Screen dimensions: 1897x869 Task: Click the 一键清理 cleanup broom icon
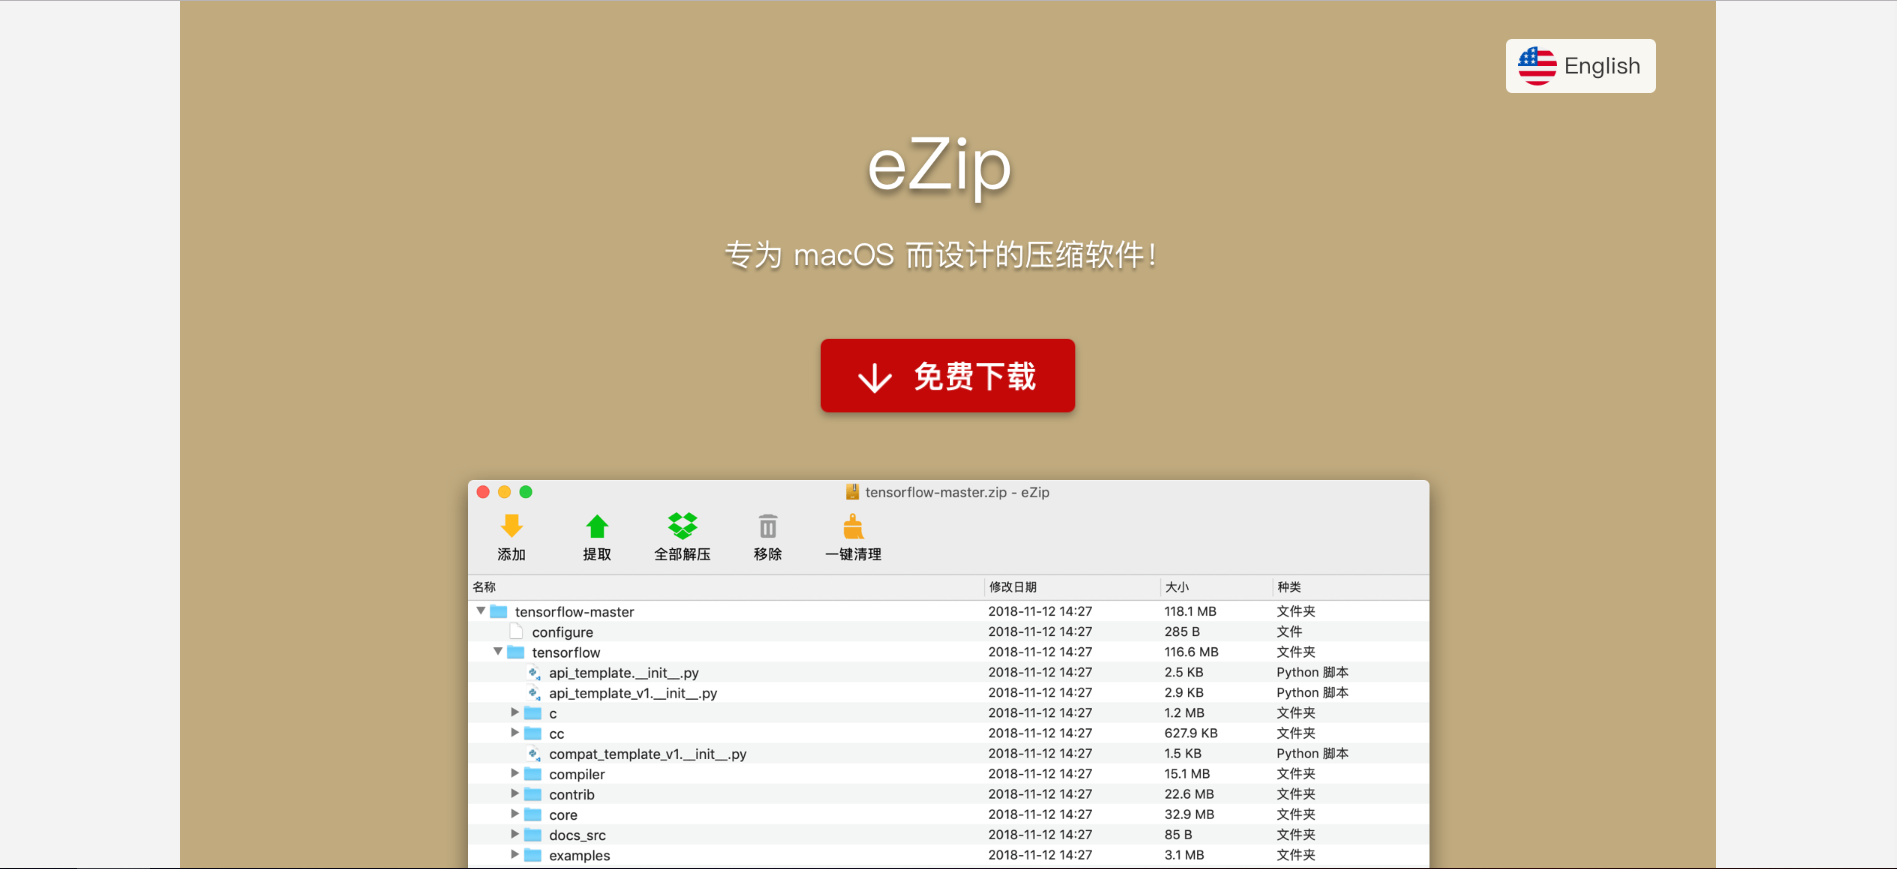(853, 526)
